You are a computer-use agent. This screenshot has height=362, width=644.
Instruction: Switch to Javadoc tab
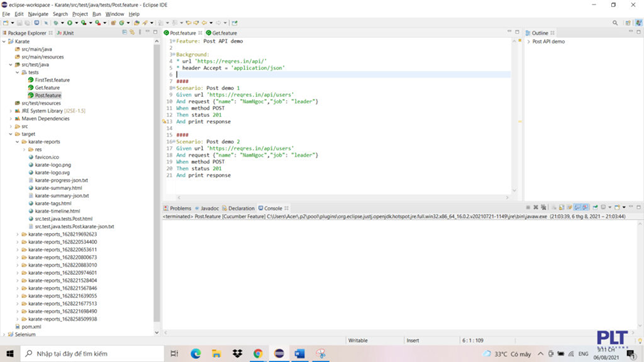[207, 208]
